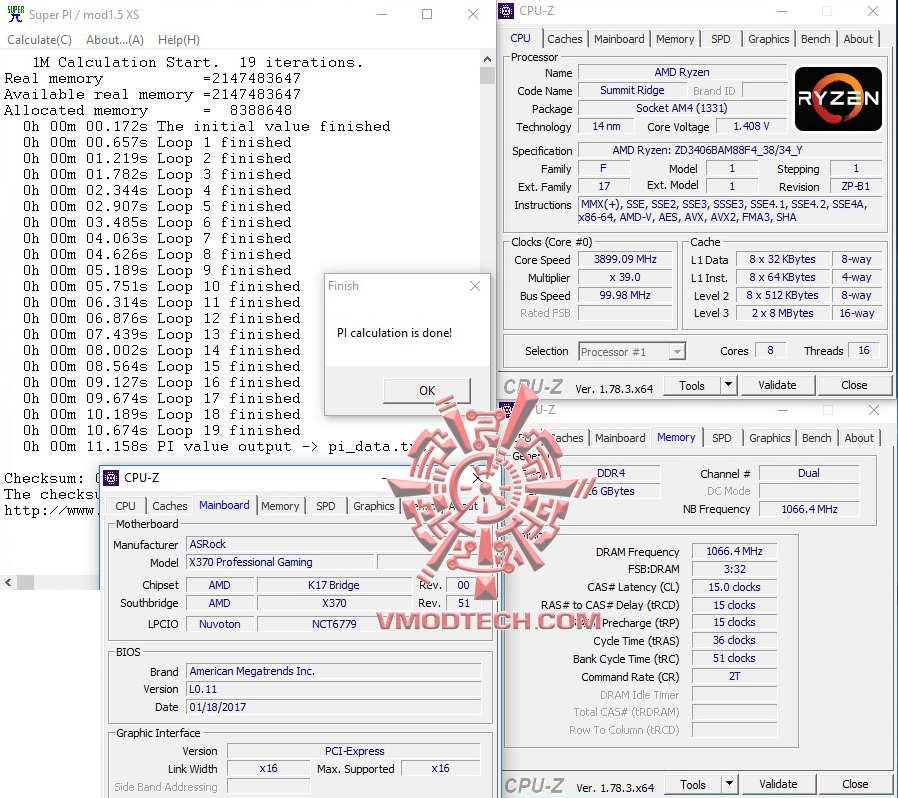Switch to SPD tab in top CPU-Z window
This screenshot has height=798, width=898.
tap(720, 39)
